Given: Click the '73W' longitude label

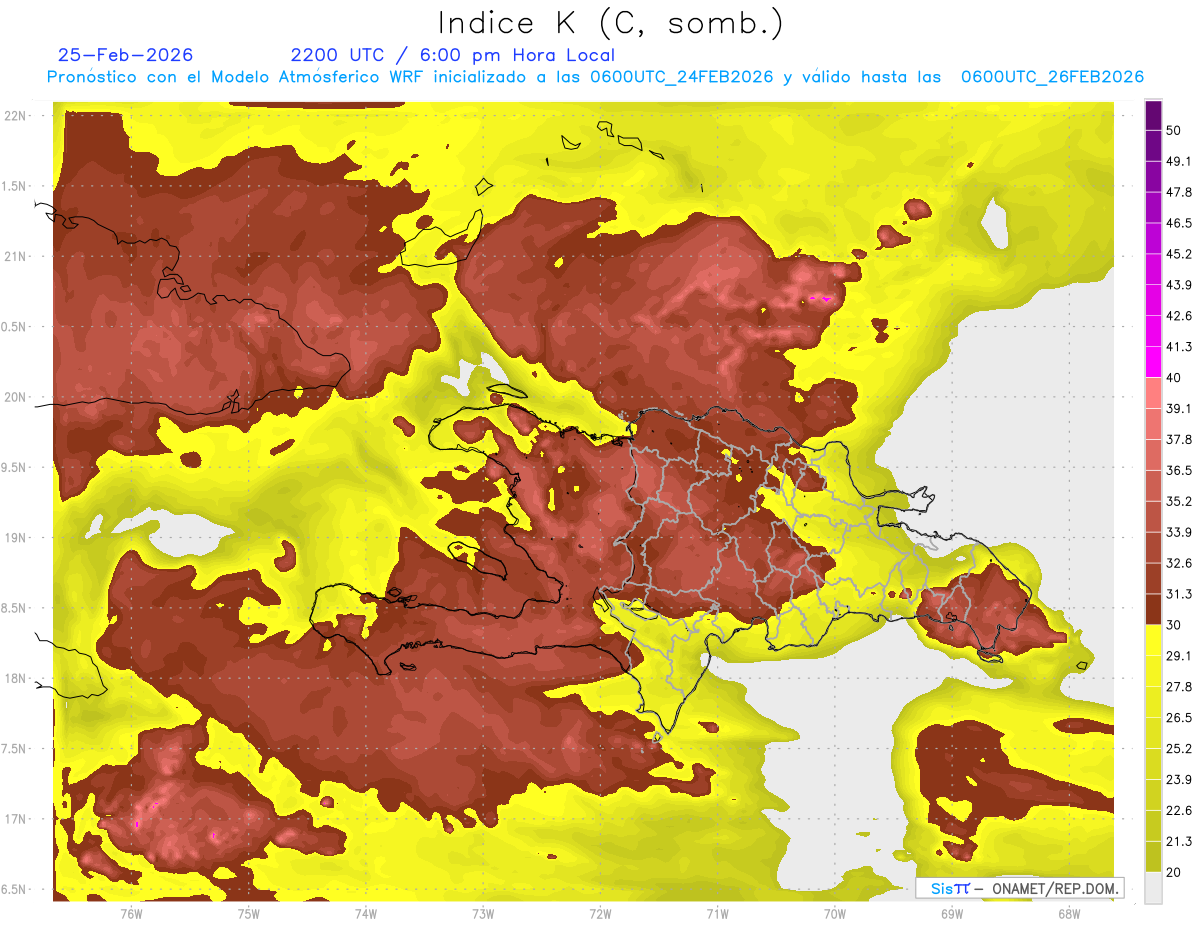Looking at the screenshot, I should point(483,913).
